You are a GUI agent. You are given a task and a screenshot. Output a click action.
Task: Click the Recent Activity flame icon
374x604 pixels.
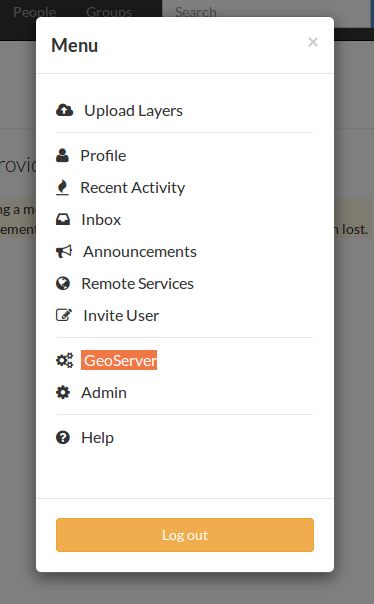tap(62, 188)
